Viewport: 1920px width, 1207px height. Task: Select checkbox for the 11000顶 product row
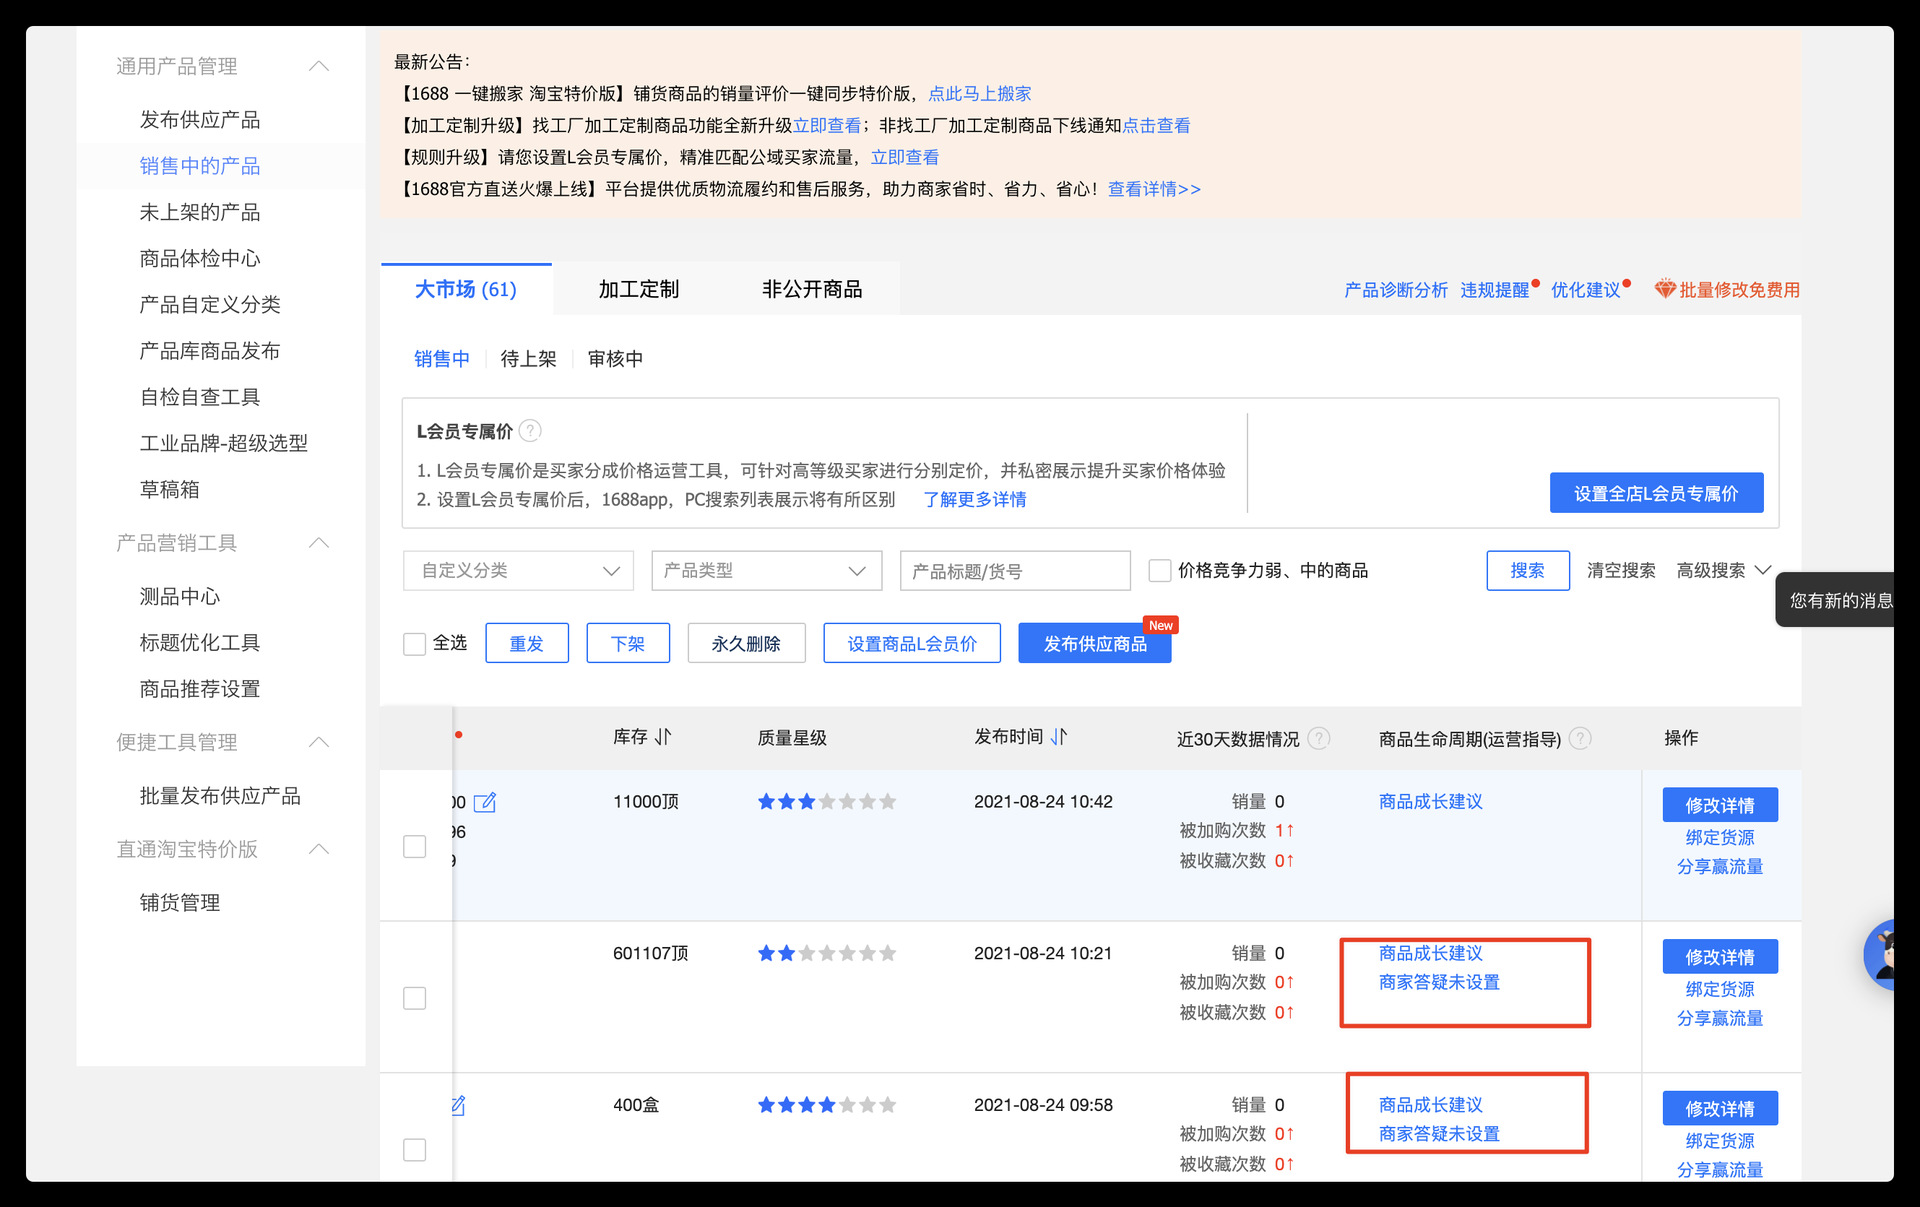pyautogui.click(x=415, y=846)
